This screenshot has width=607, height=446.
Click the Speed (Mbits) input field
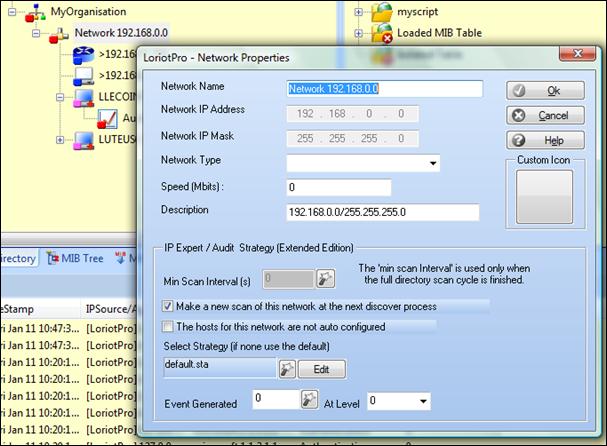click(x=339, y=187)
